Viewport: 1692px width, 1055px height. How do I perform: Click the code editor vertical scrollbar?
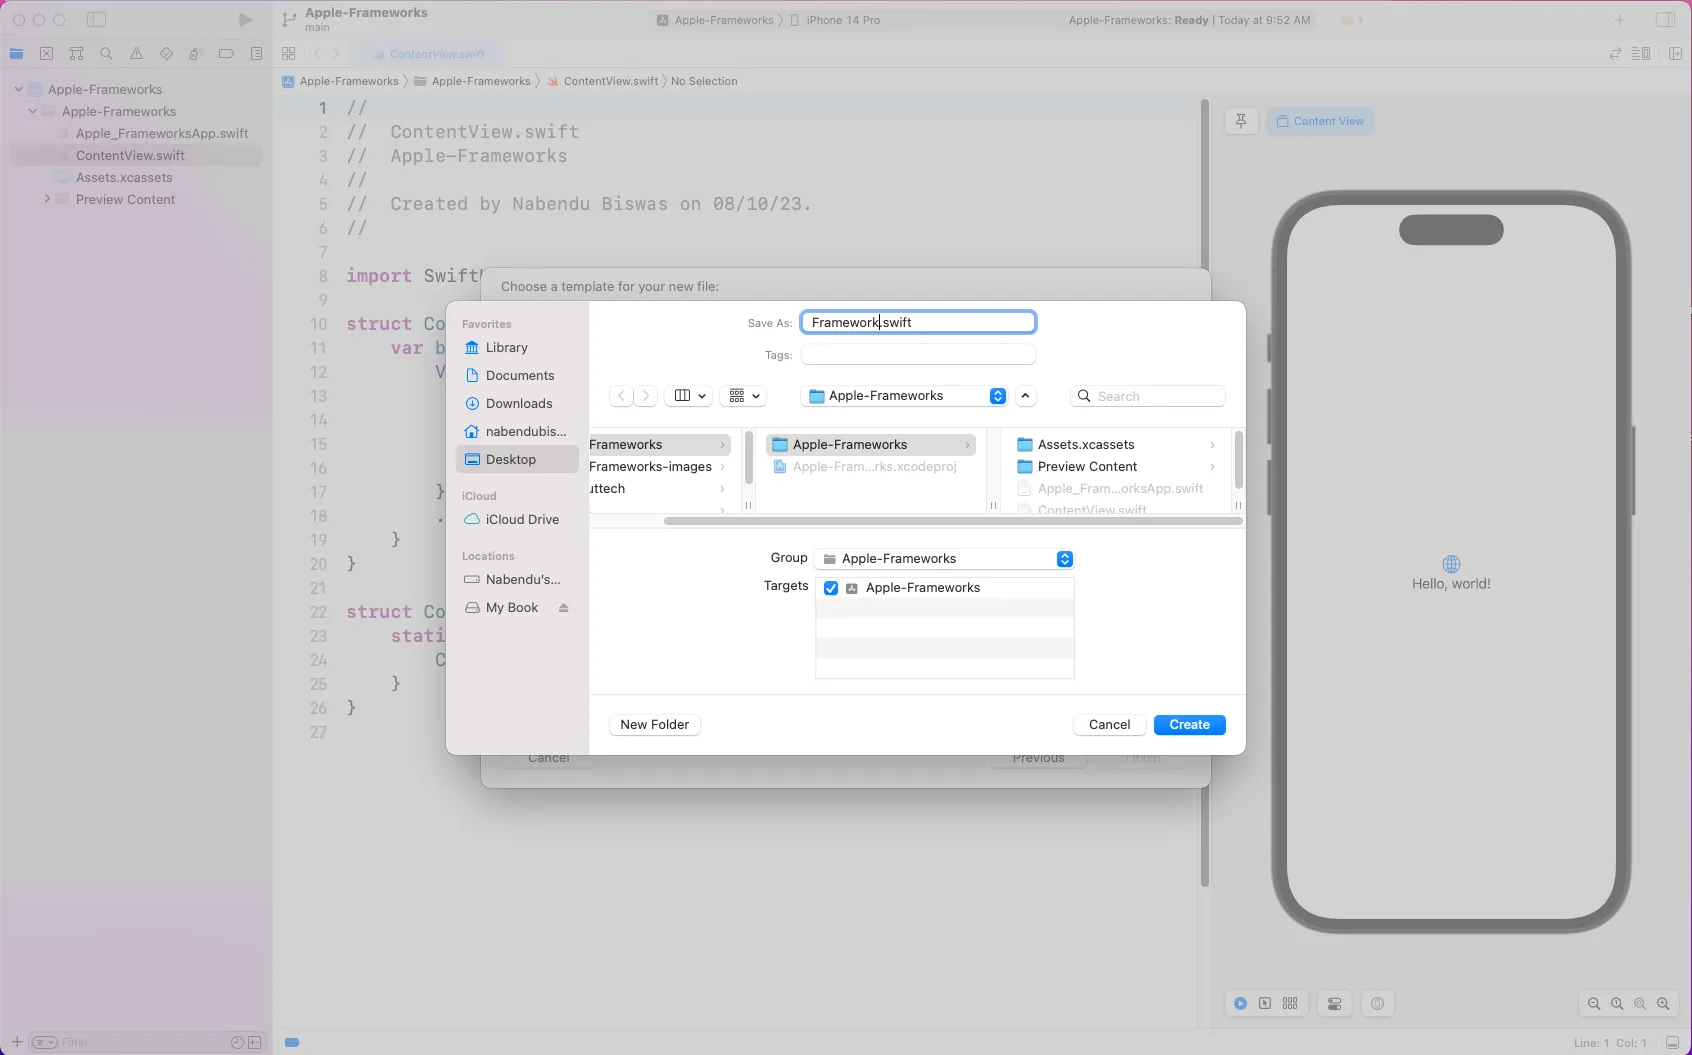(x=1204, y=492)
